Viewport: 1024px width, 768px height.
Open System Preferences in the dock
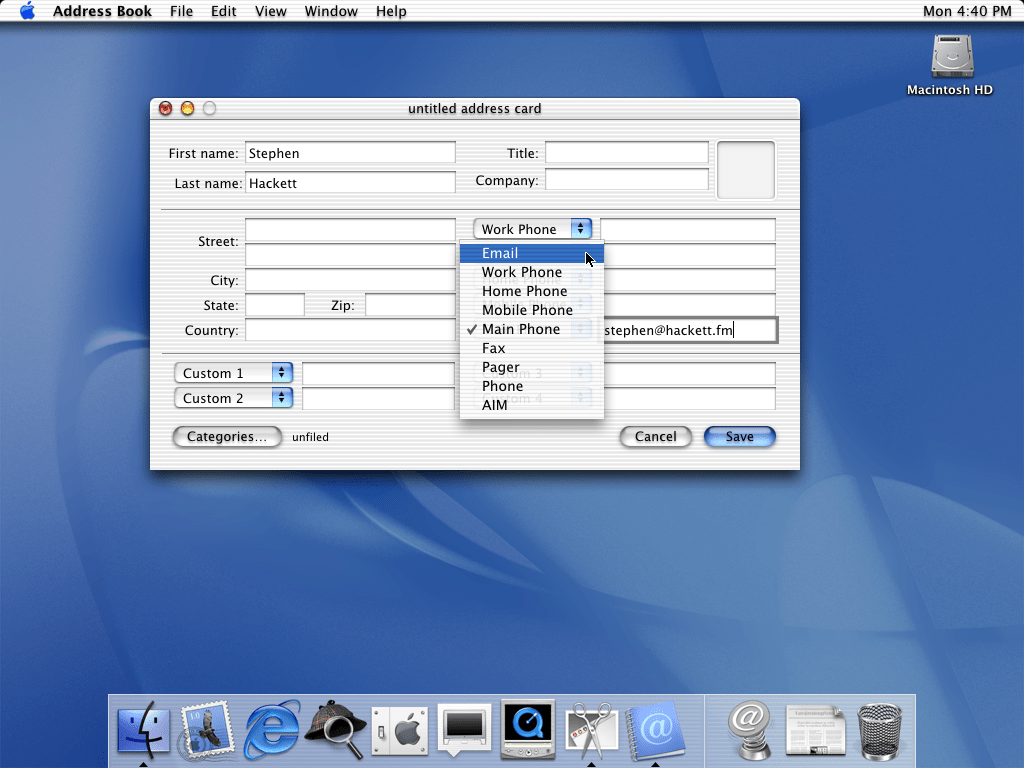point(400,731)
